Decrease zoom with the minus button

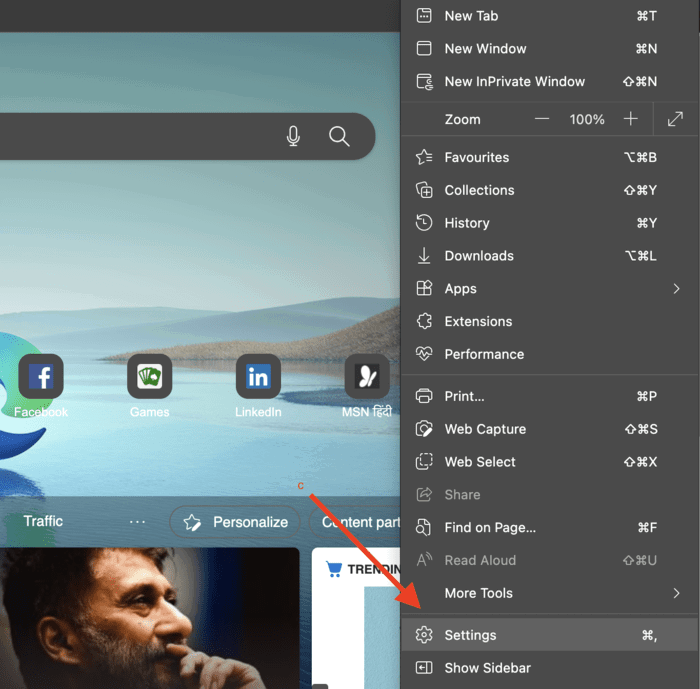click(x=542, y=119)
